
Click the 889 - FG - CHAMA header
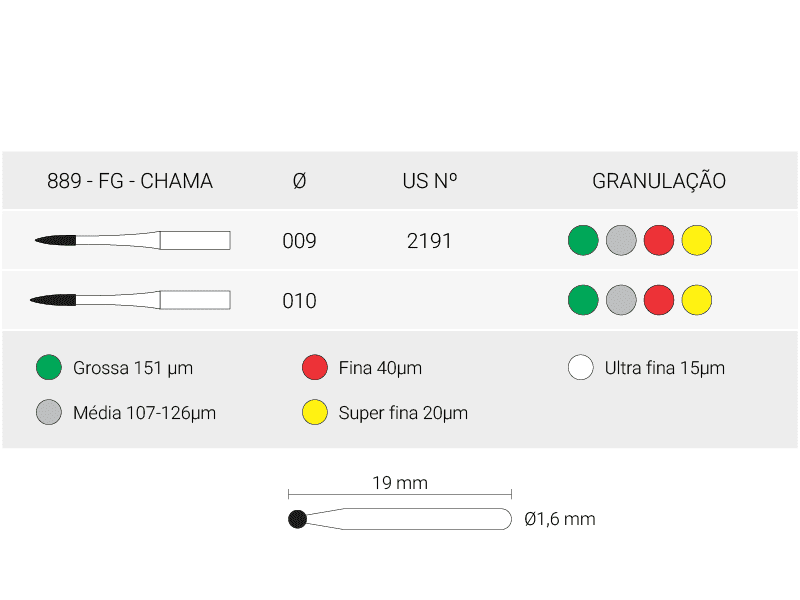tap(130, 181)
